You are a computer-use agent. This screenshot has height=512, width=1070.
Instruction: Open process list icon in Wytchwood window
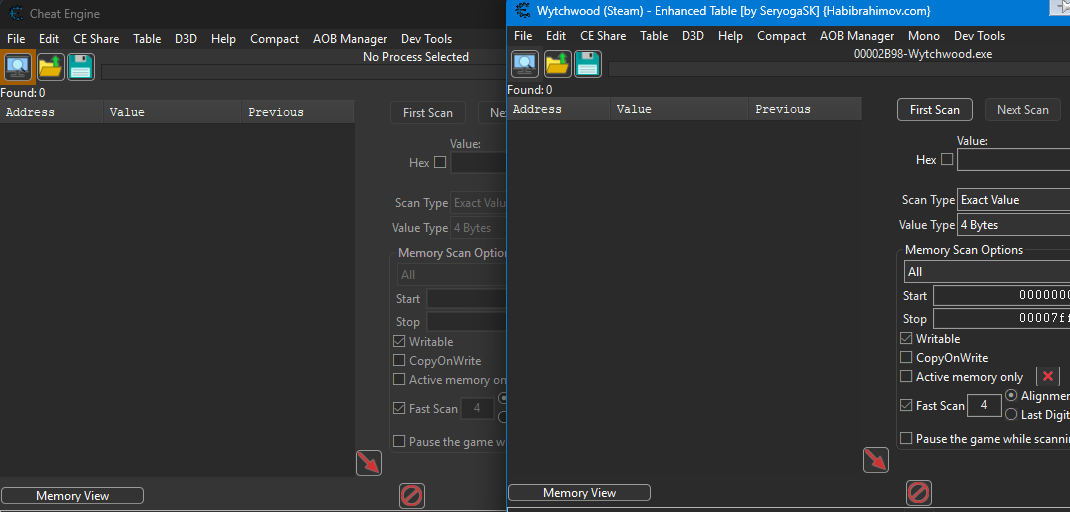pyautogui.click(x=525, y=64)
